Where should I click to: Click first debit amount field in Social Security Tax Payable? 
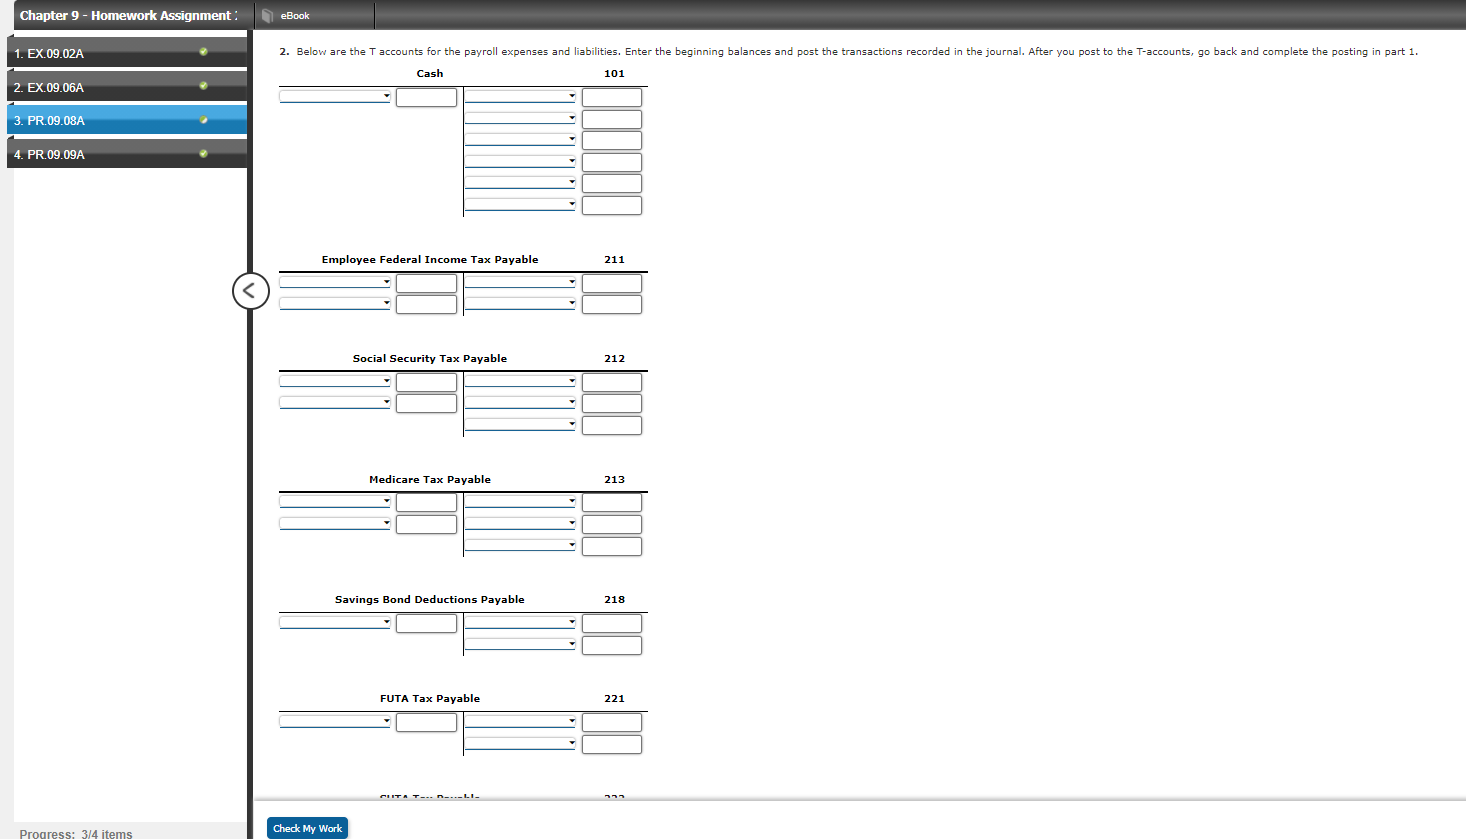(426, 382)
